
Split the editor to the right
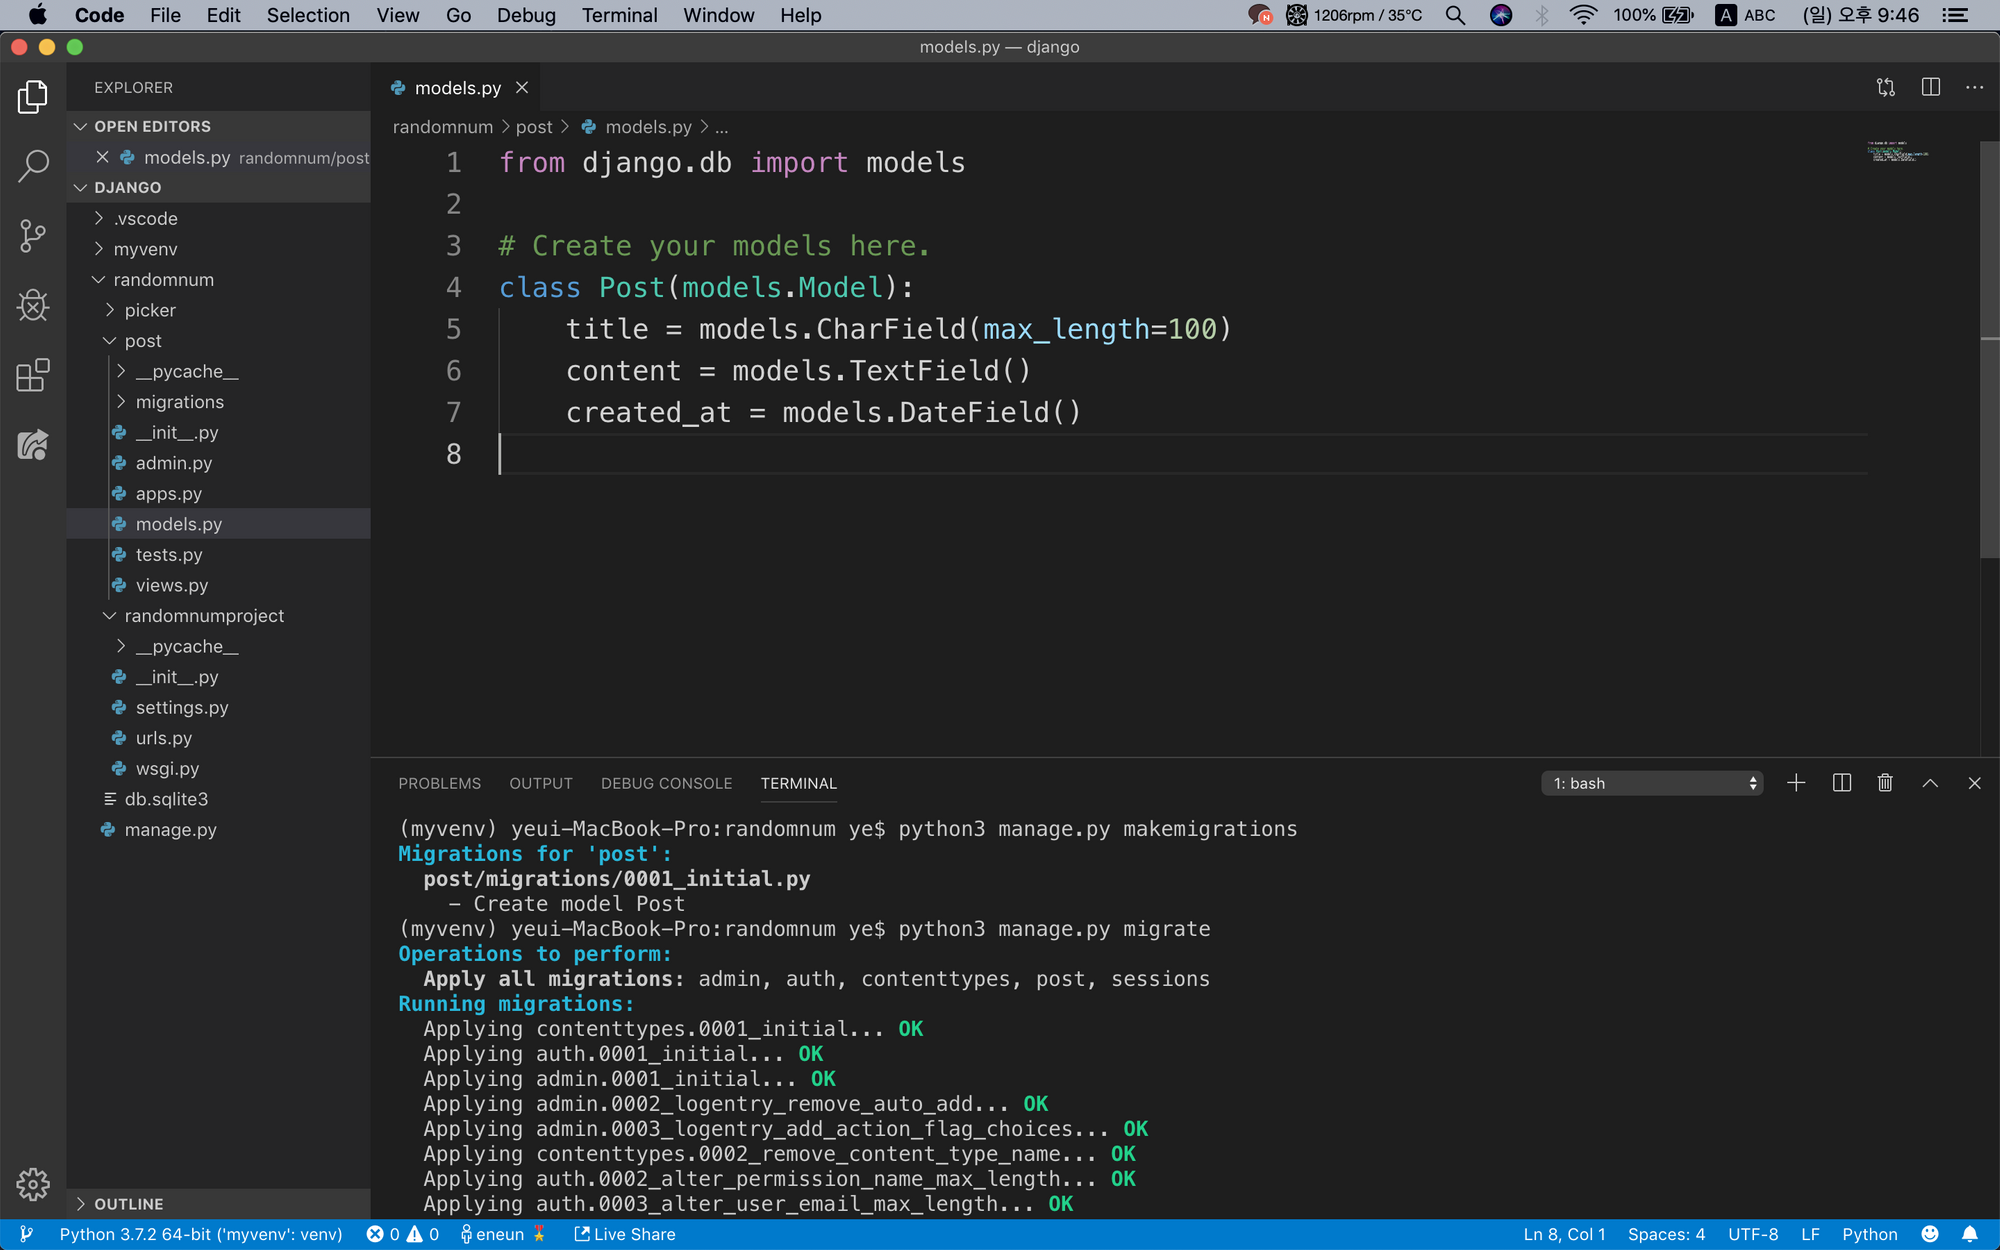[1930, 88]
